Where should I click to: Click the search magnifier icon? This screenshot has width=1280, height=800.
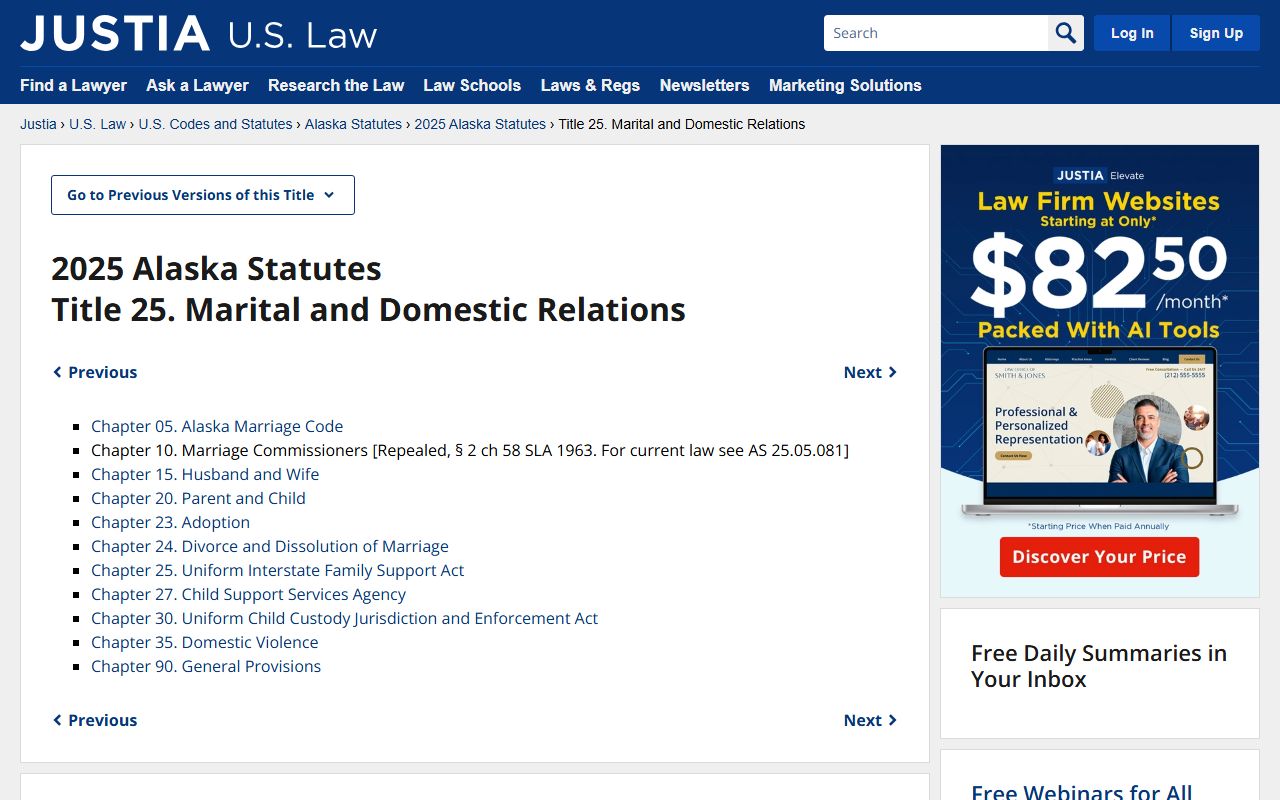point(1066,33)
